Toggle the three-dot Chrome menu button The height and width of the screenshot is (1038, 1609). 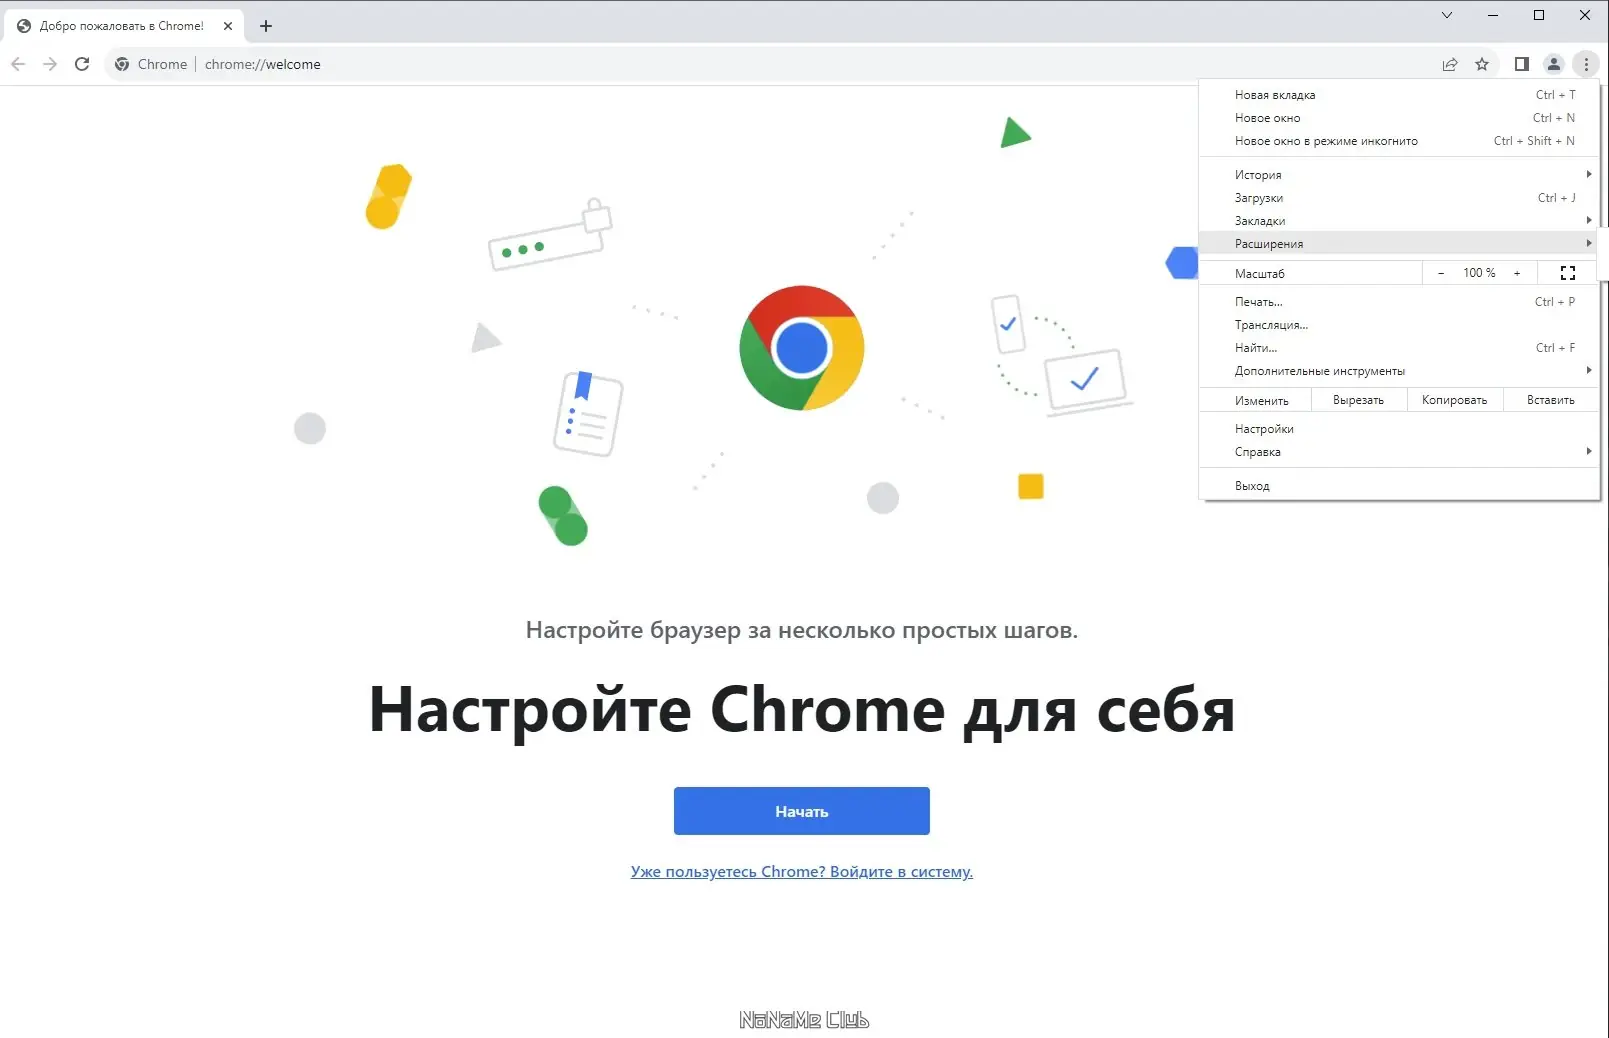coord(1586,64)
